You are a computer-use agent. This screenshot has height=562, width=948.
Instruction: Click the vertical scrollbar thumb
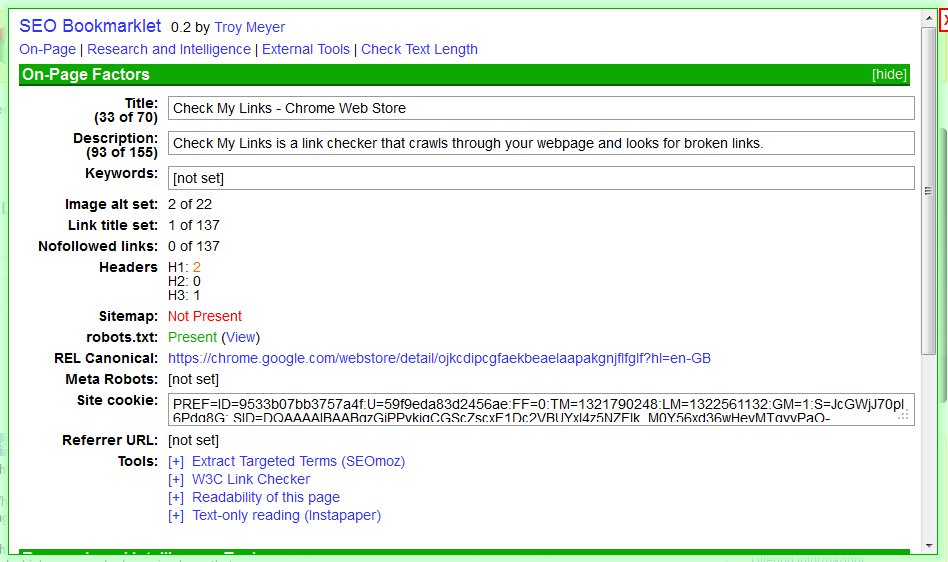pos(929,191)
